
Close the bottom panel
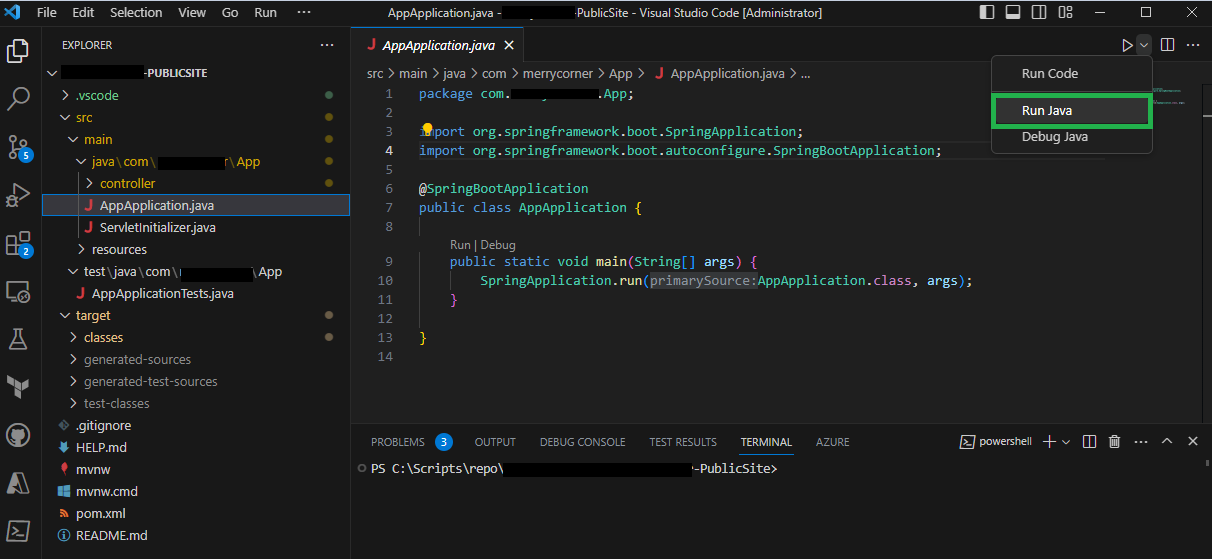(1193, 441)
